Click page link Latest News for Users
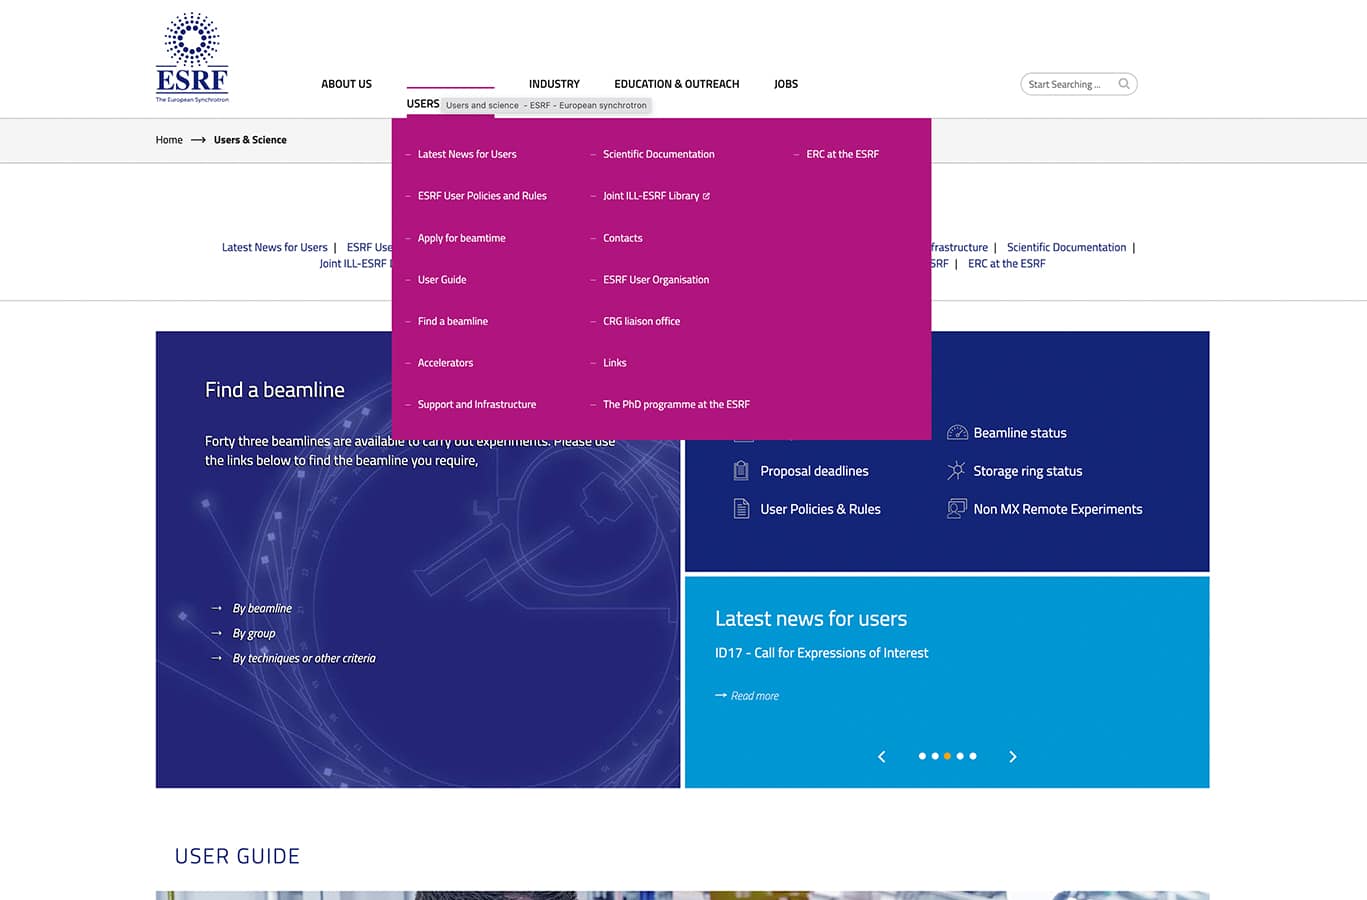This screenshot has height=900, width=1367. tap(275, 247)
